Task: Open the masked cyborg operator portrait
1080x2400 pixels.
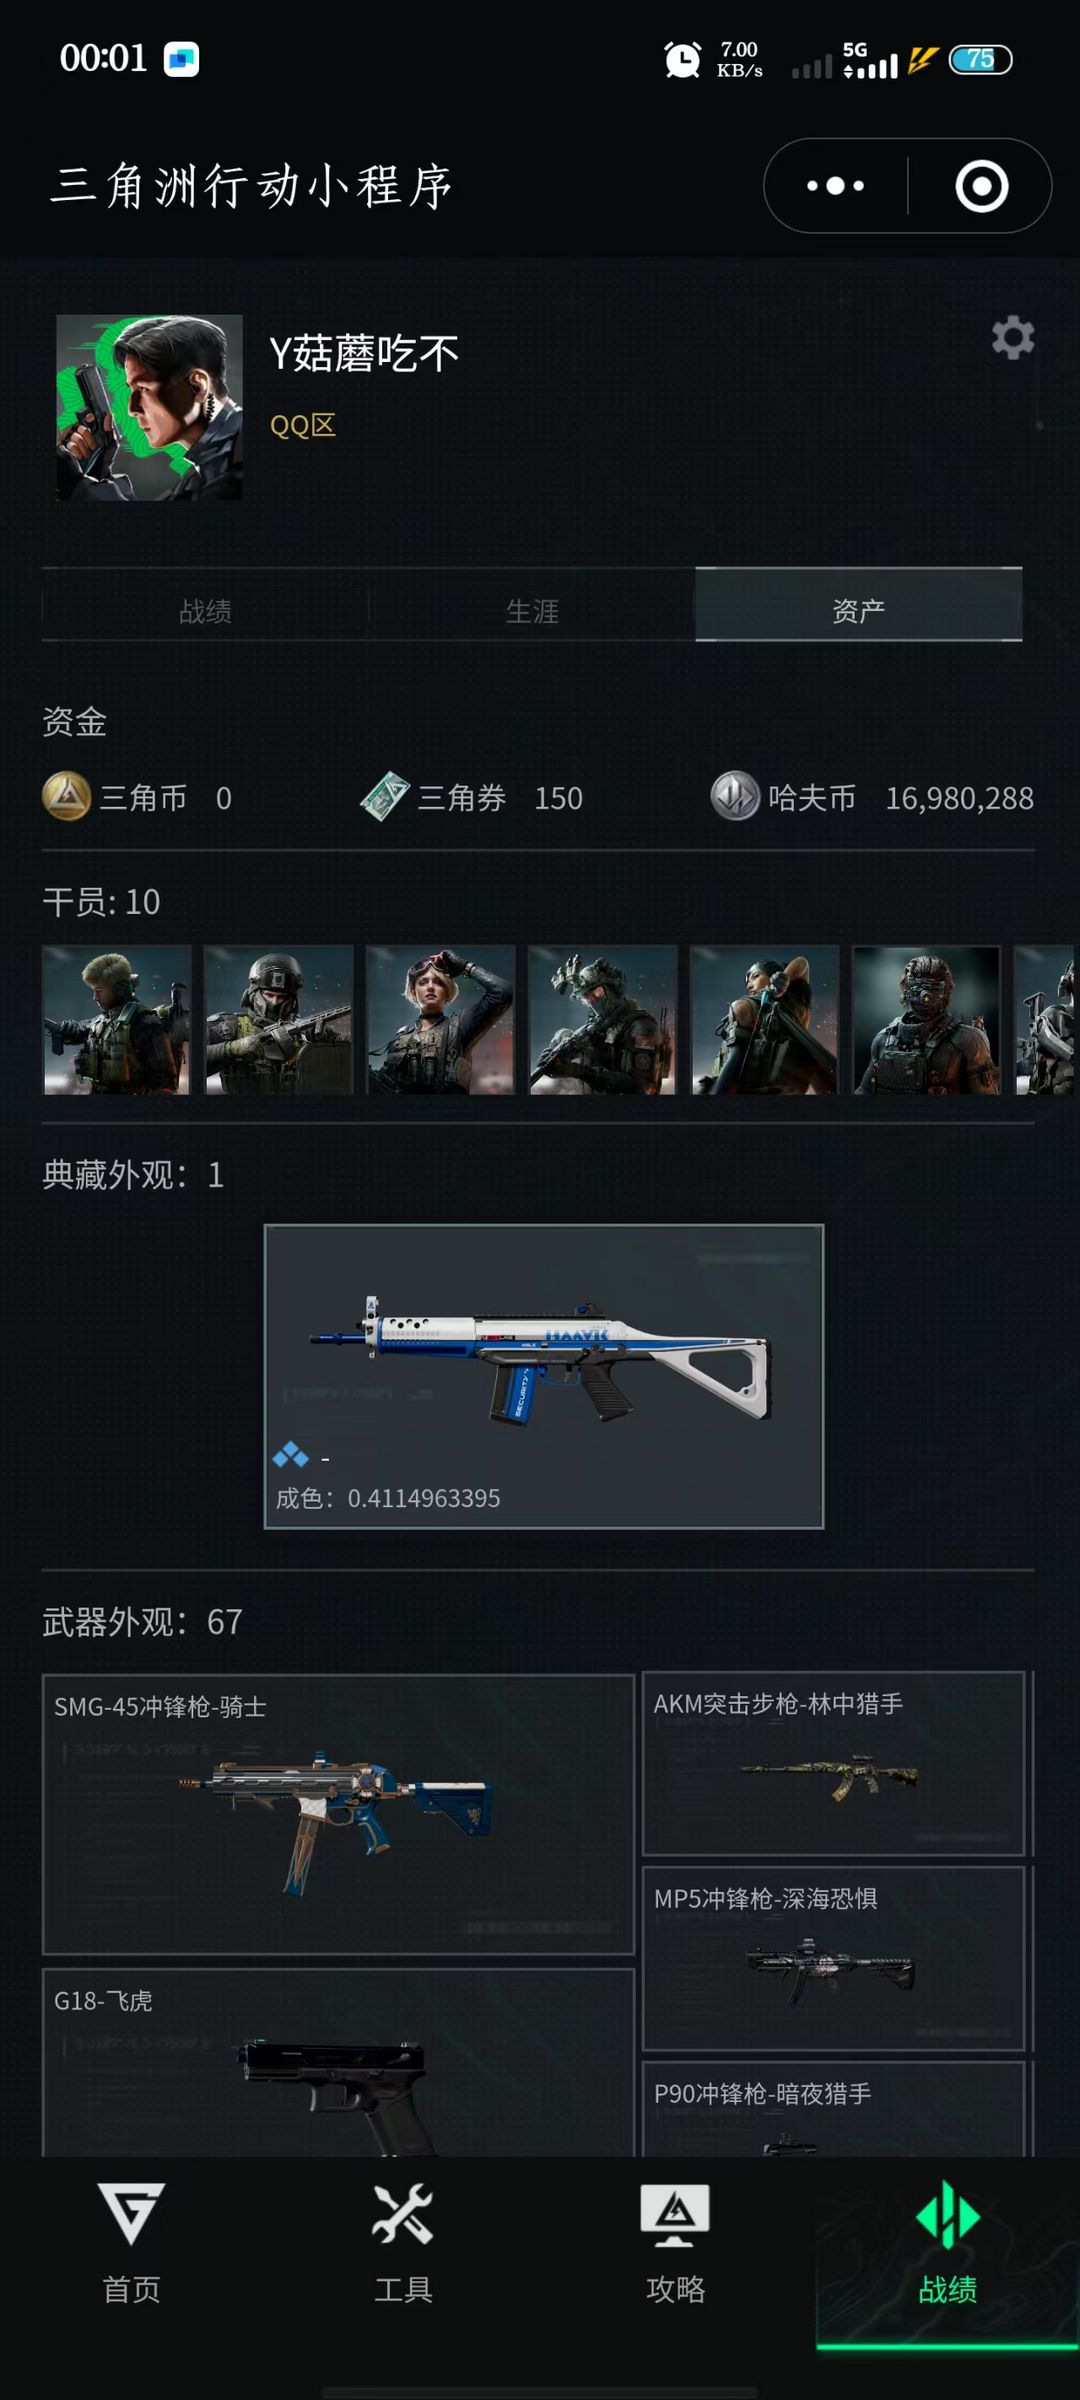Action: coord(926,1020)
